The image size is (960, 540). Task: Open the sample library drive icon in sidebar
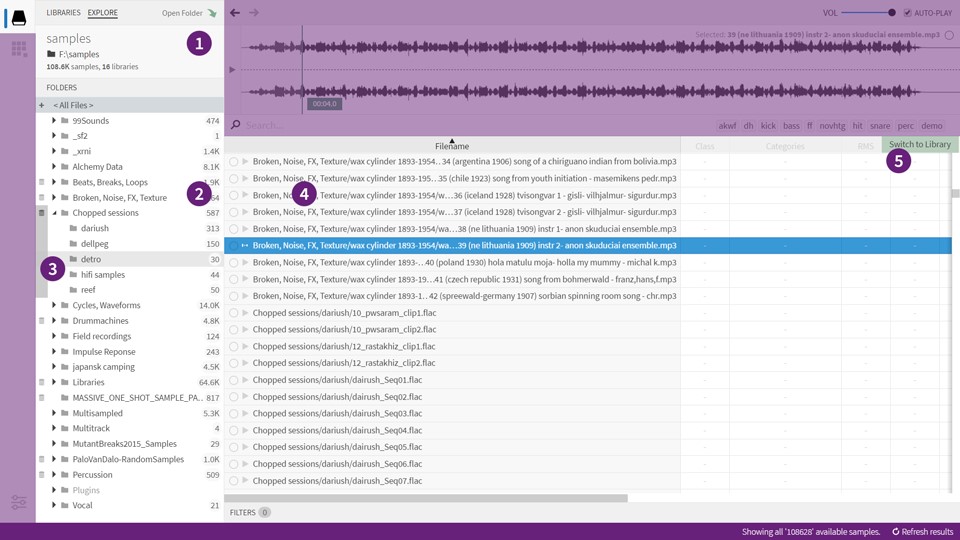[x=18, y=18]
